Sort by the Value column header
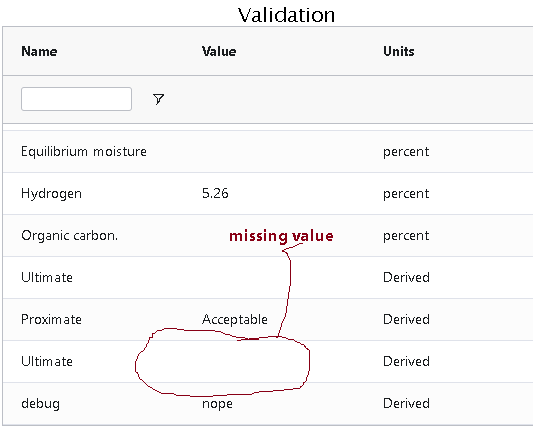The height and width of the screenshot is (439, 534). 219,51
